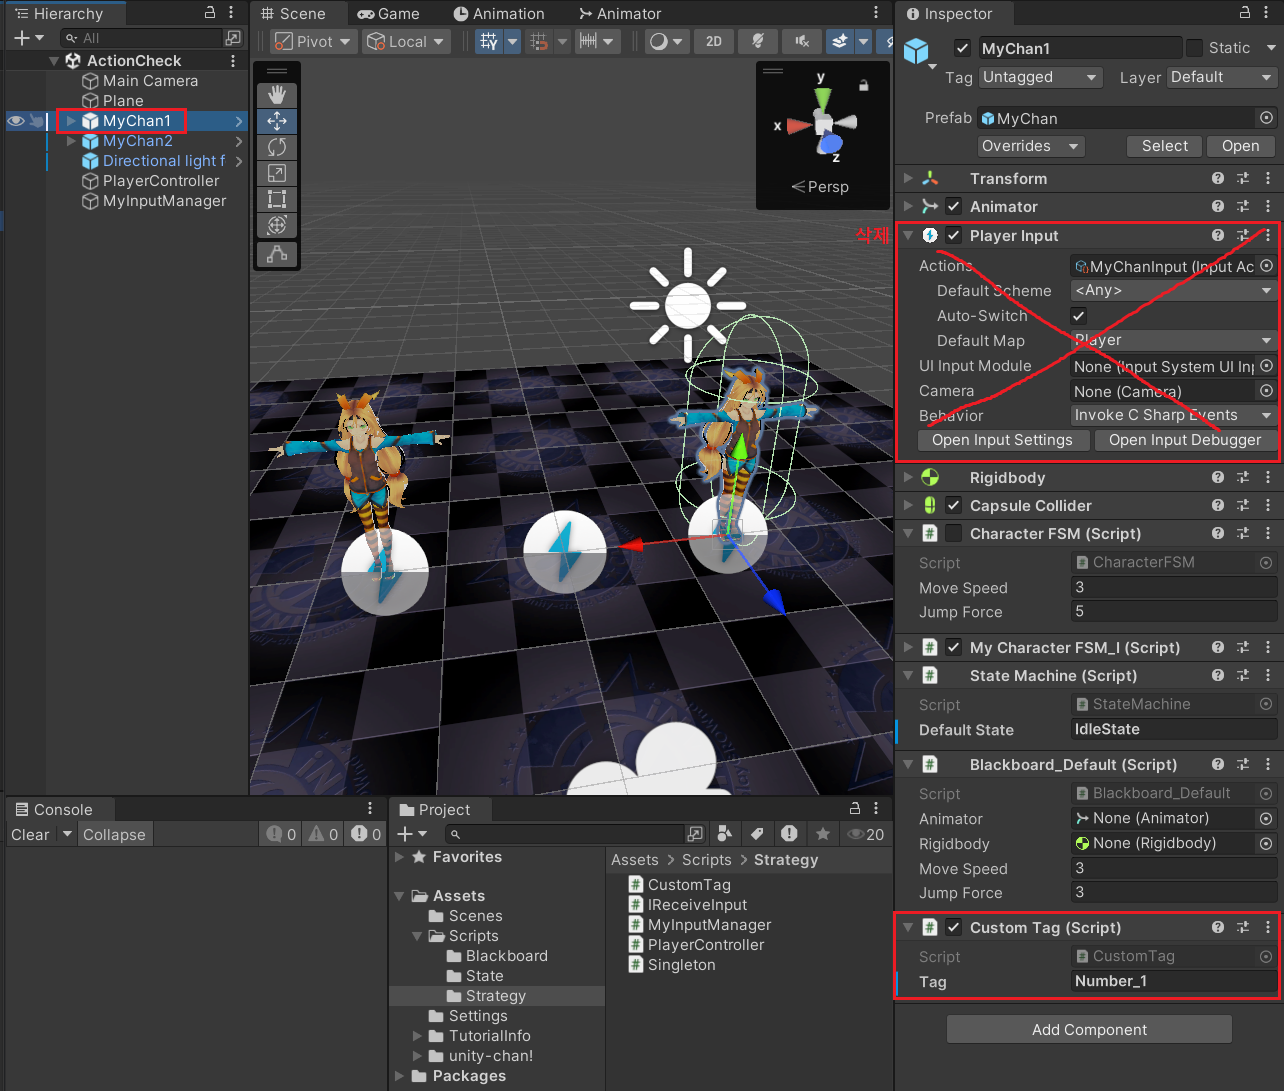Enable the Static checkbox
Viewport: 1284px width, 1091px height.
click(1194, 48)
